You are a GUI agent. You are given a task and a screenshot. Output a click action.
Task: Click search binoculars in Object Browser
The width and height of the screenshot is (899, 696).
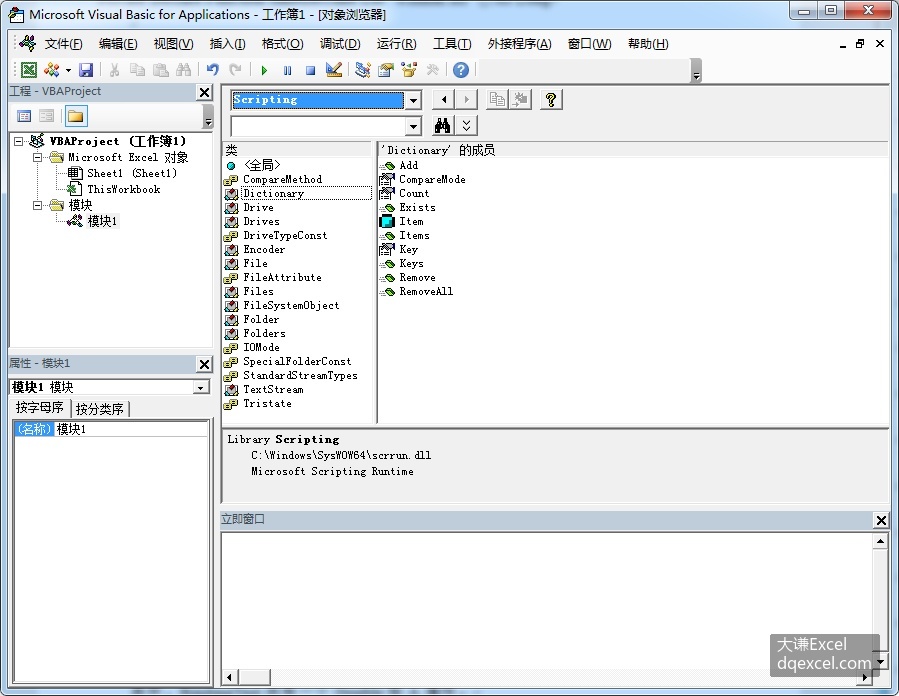point(442,126)
